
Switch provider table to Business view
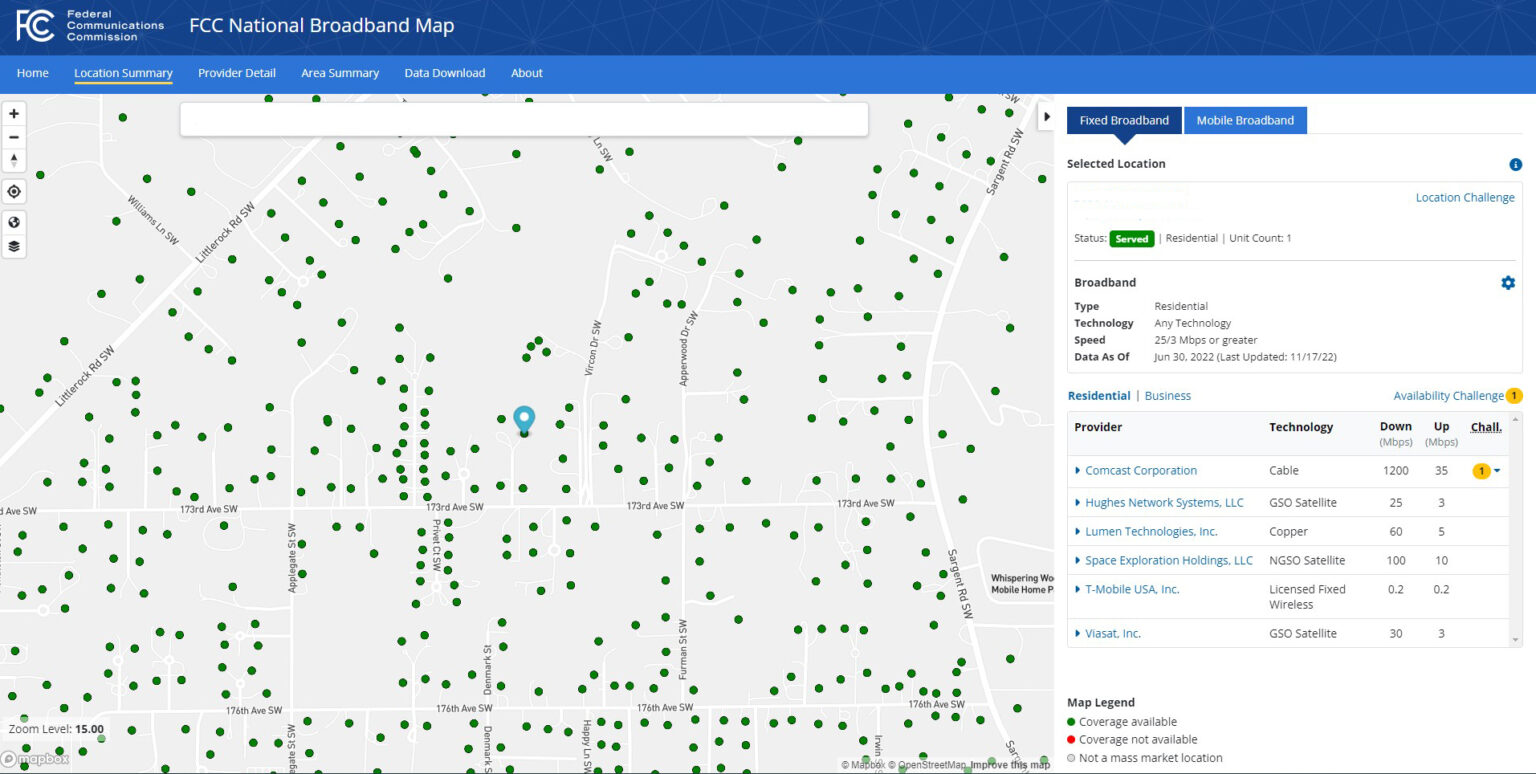click(1167, 395)
